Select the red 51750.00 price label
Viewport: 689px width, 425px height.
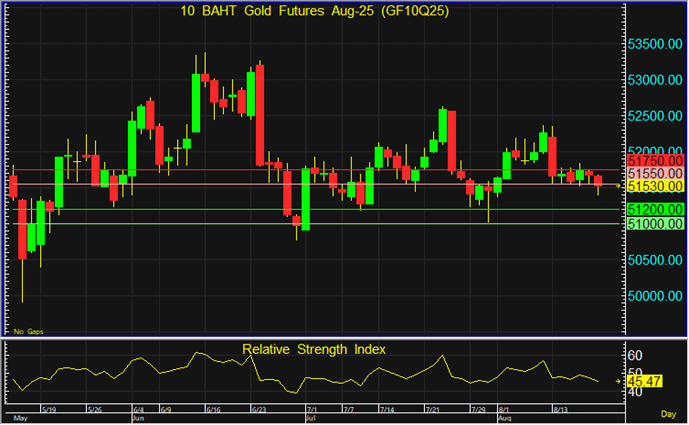click(x=654, y=160)
